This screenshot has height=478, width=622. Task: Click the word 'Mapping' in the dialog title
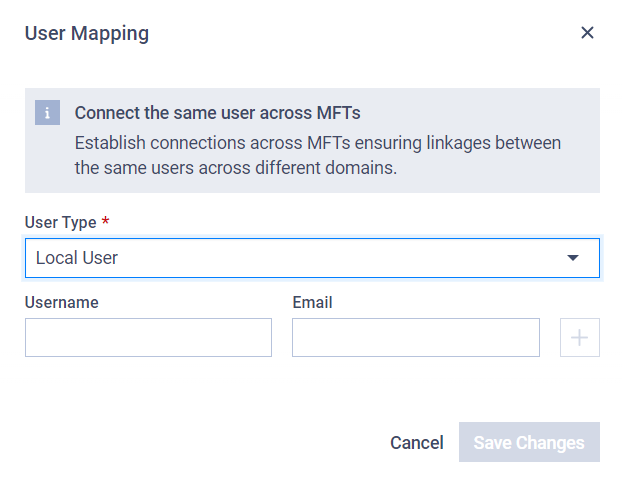click(x=110, y=34)
